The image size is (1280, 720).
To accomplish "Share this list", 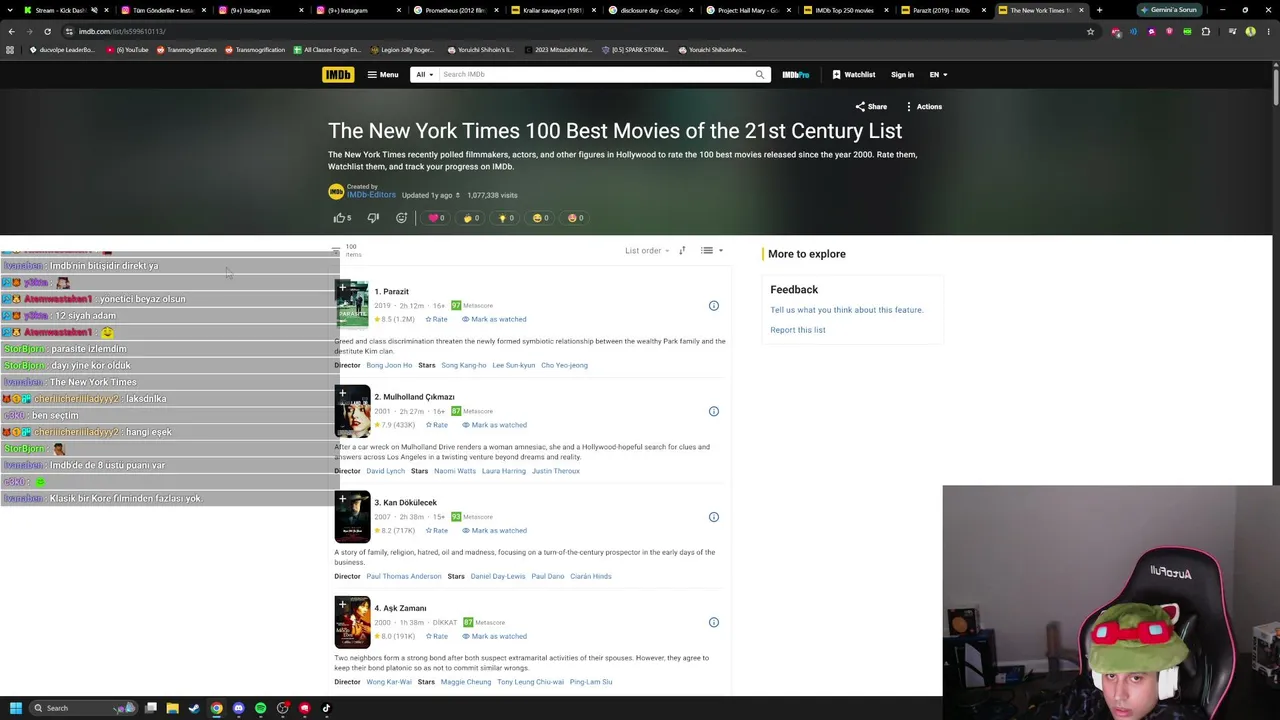I will 871,106.
